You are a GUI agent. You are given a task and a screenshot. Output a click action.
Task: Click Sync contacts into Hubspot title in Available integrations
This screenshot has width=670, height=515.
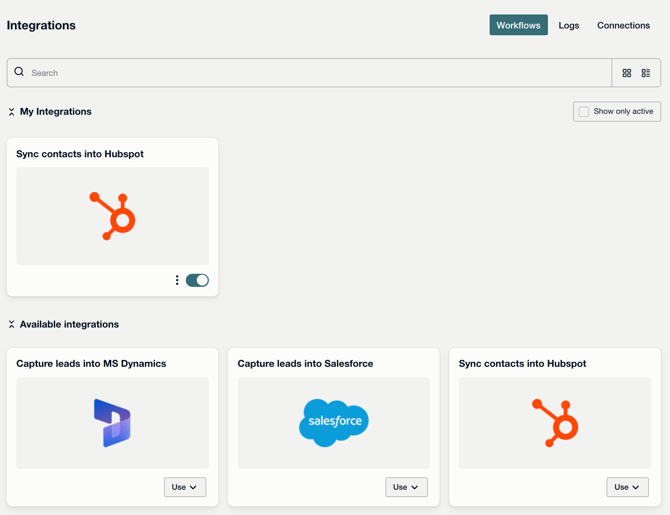pyautogui.click(x=522, y=364)
